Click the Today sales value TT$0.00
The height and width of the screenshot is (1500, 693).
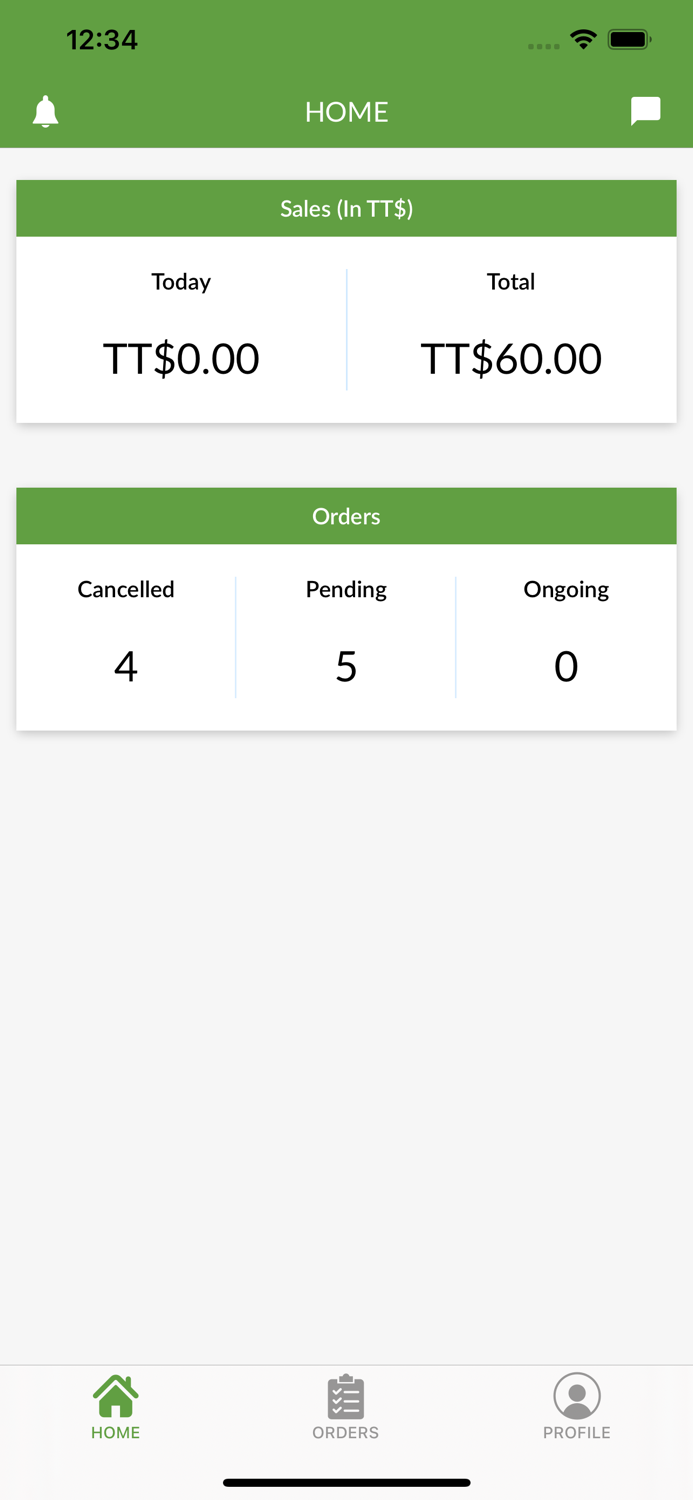tap(181, 358)
